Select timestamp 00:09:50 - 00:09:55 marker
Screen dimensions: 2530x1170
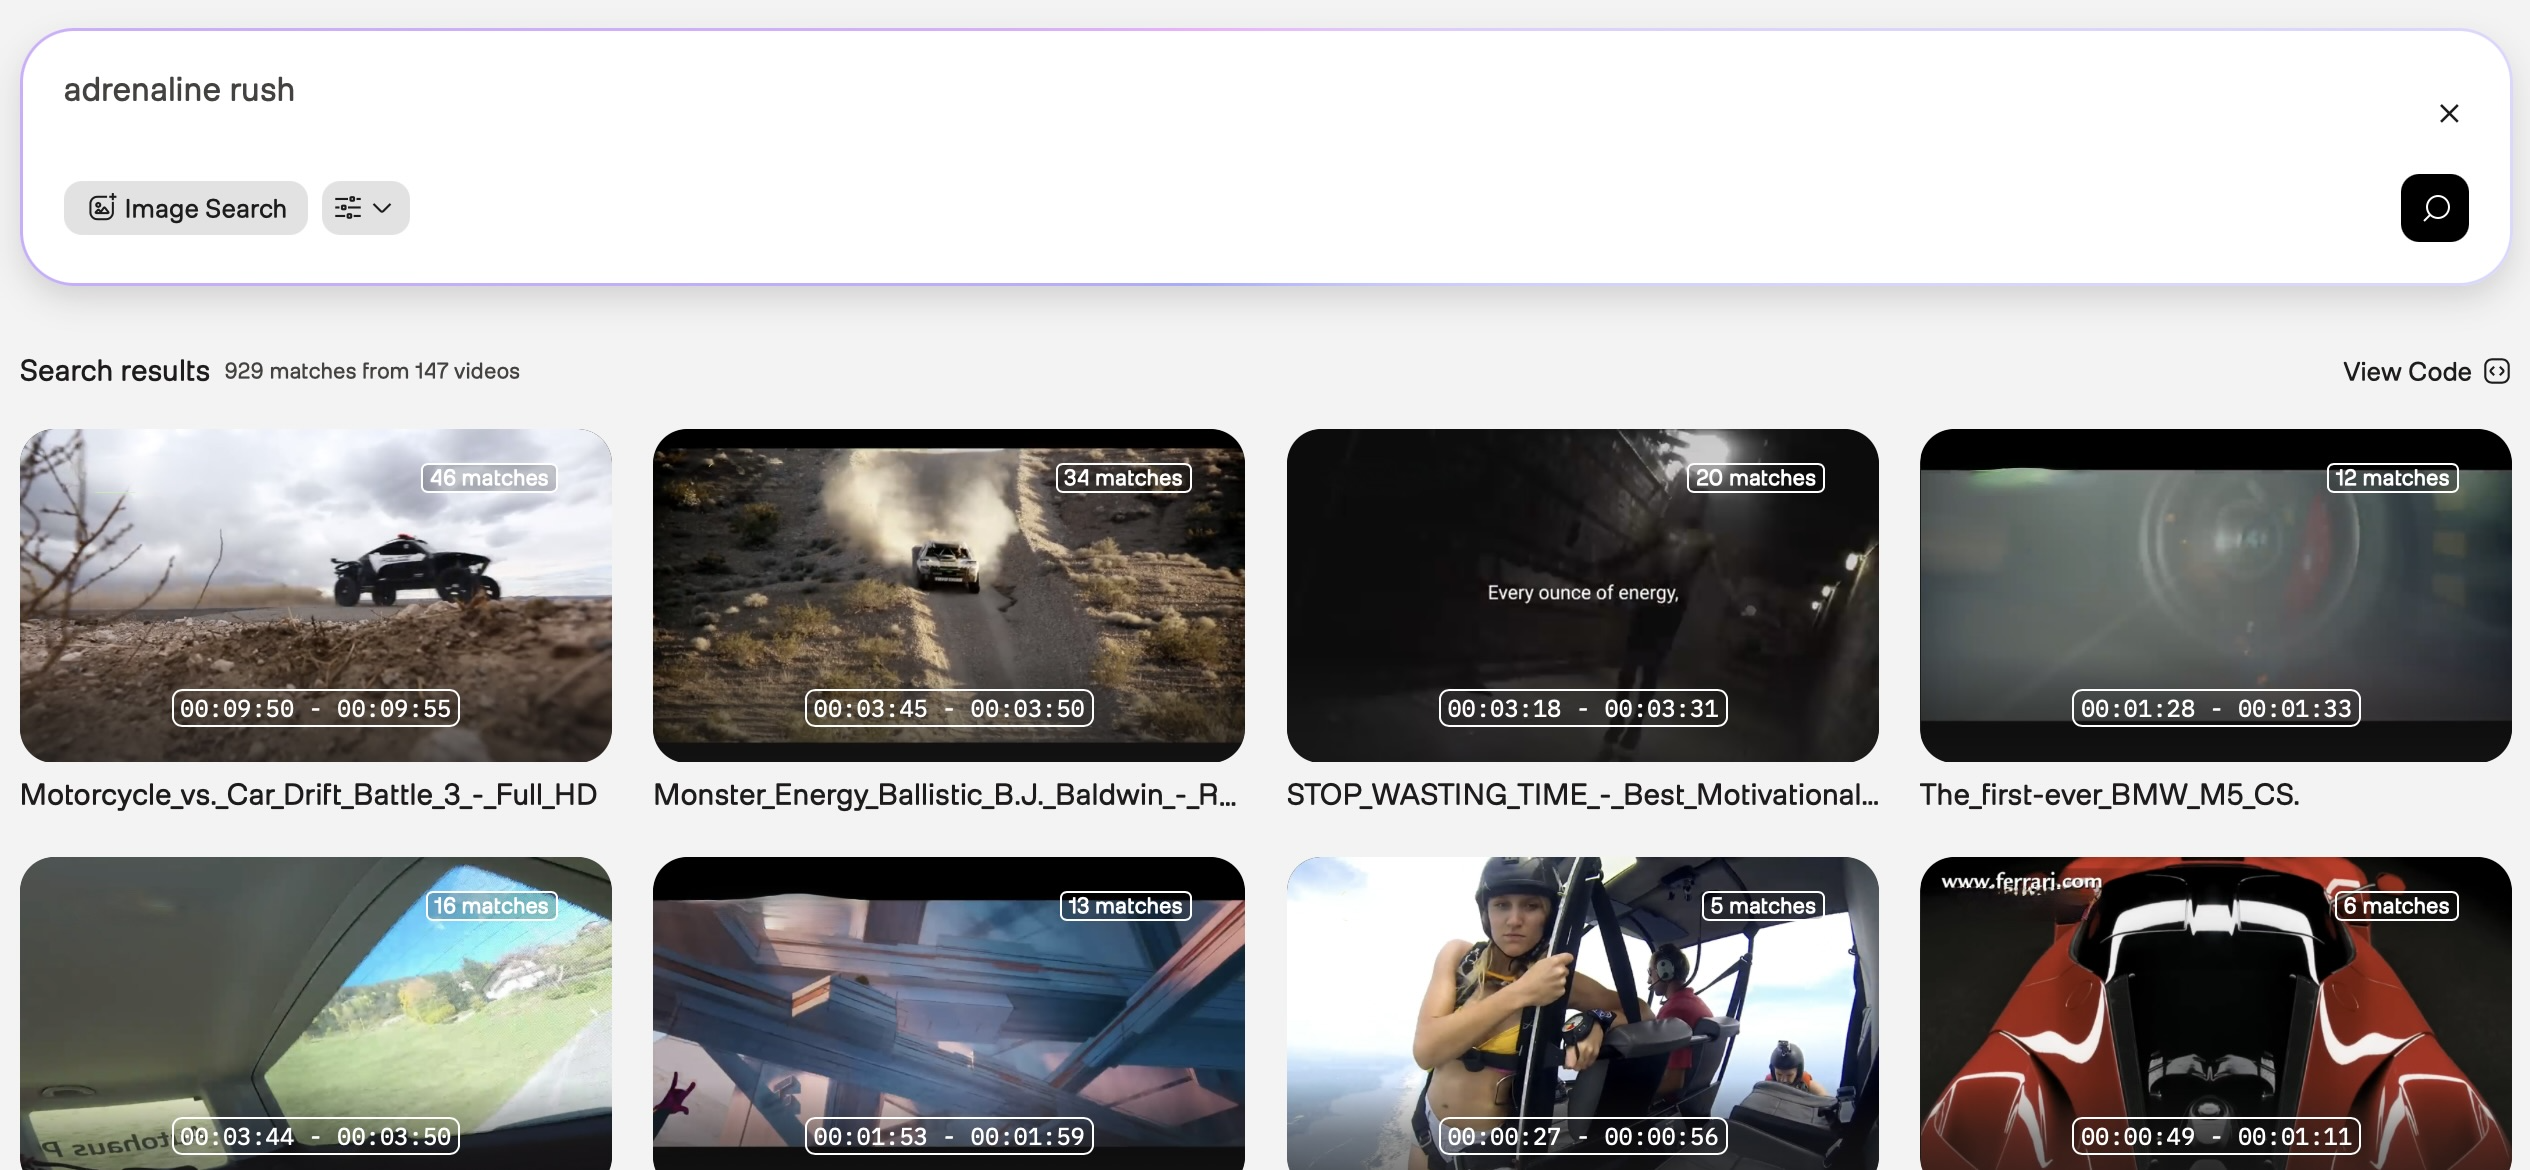(x=315, y=708)
